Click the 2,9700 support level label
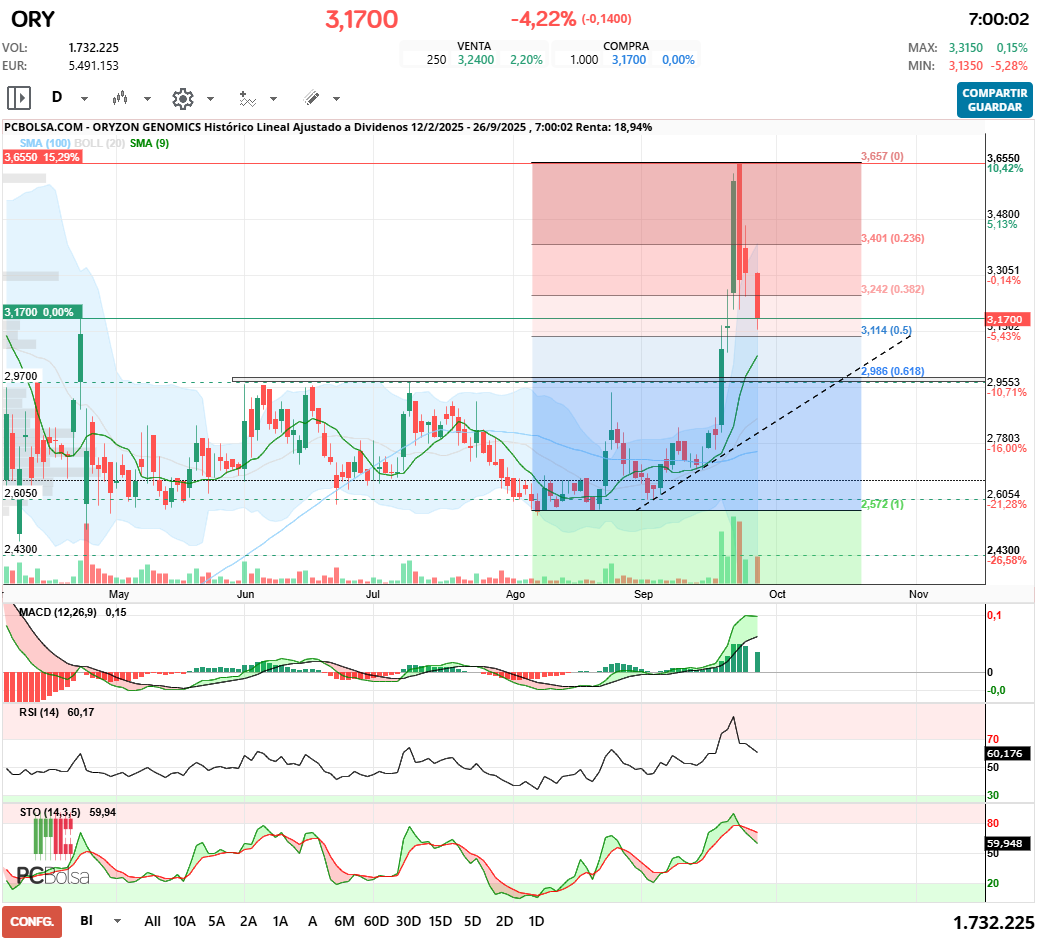This screenshot has width=1048, height=943. [x=21, y=376]
